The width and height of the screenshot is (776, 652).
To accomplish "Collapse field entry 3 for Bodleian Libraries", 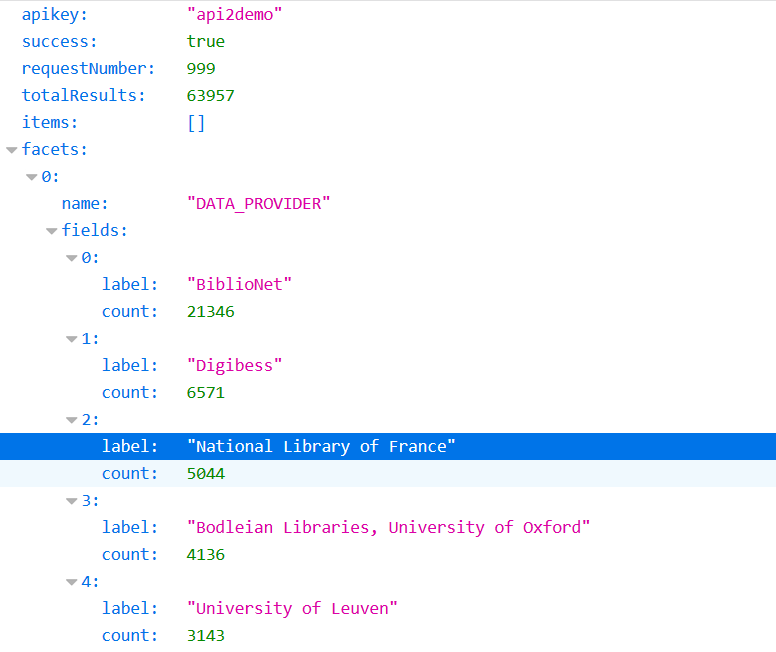I will pyautogui.click(x=71, y=501).
